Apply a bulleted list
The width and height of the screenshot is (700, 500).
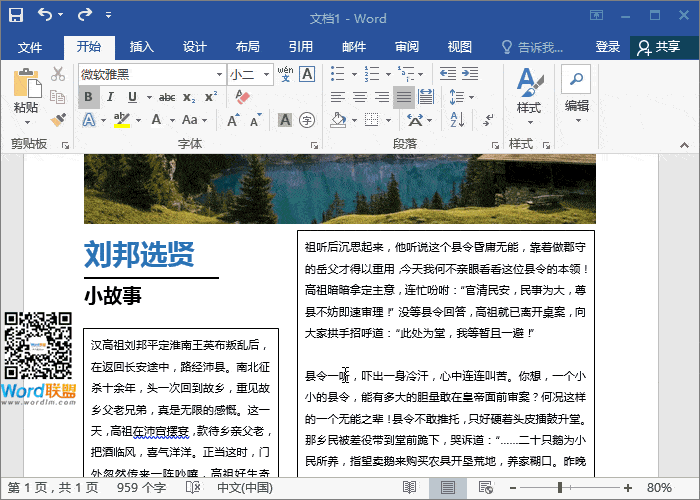click(338, 73)
